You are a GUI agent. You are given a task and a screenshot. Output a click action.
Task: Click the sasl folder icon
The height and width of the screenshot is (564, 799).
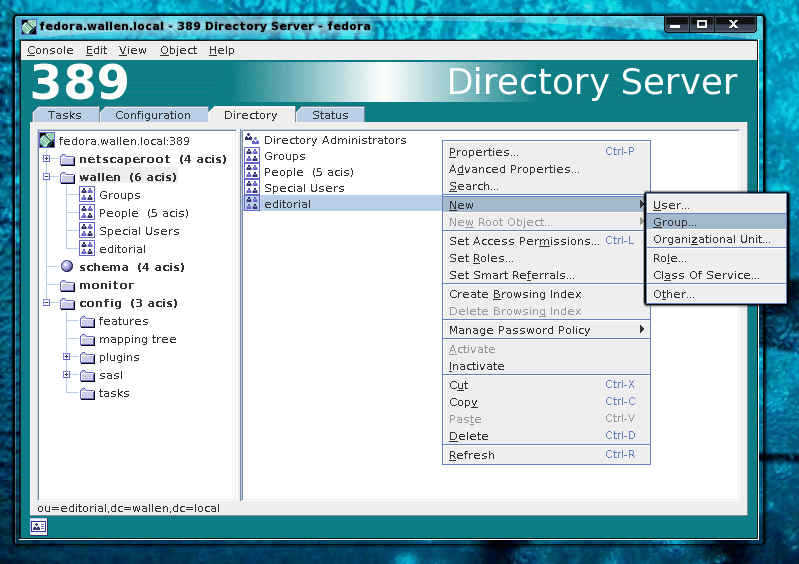[88, 375]
